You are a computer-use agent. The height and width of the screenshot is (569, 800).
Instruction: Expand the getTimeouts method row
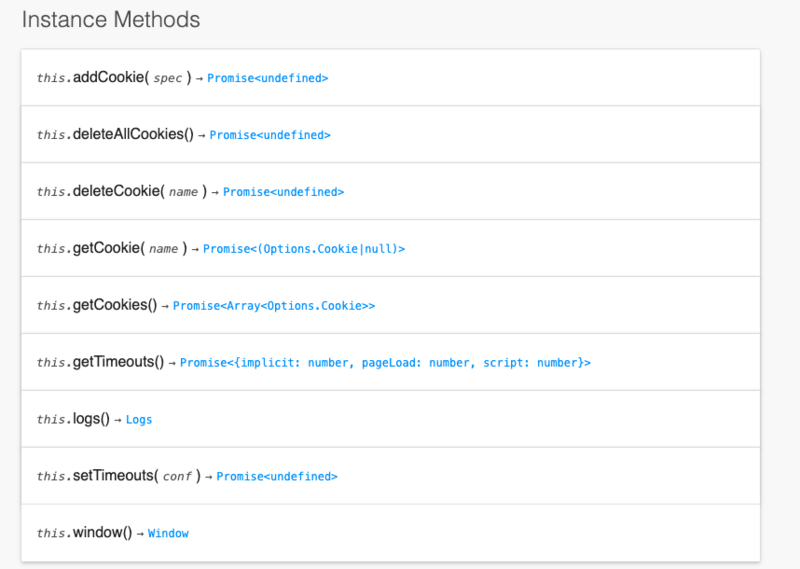118,362
